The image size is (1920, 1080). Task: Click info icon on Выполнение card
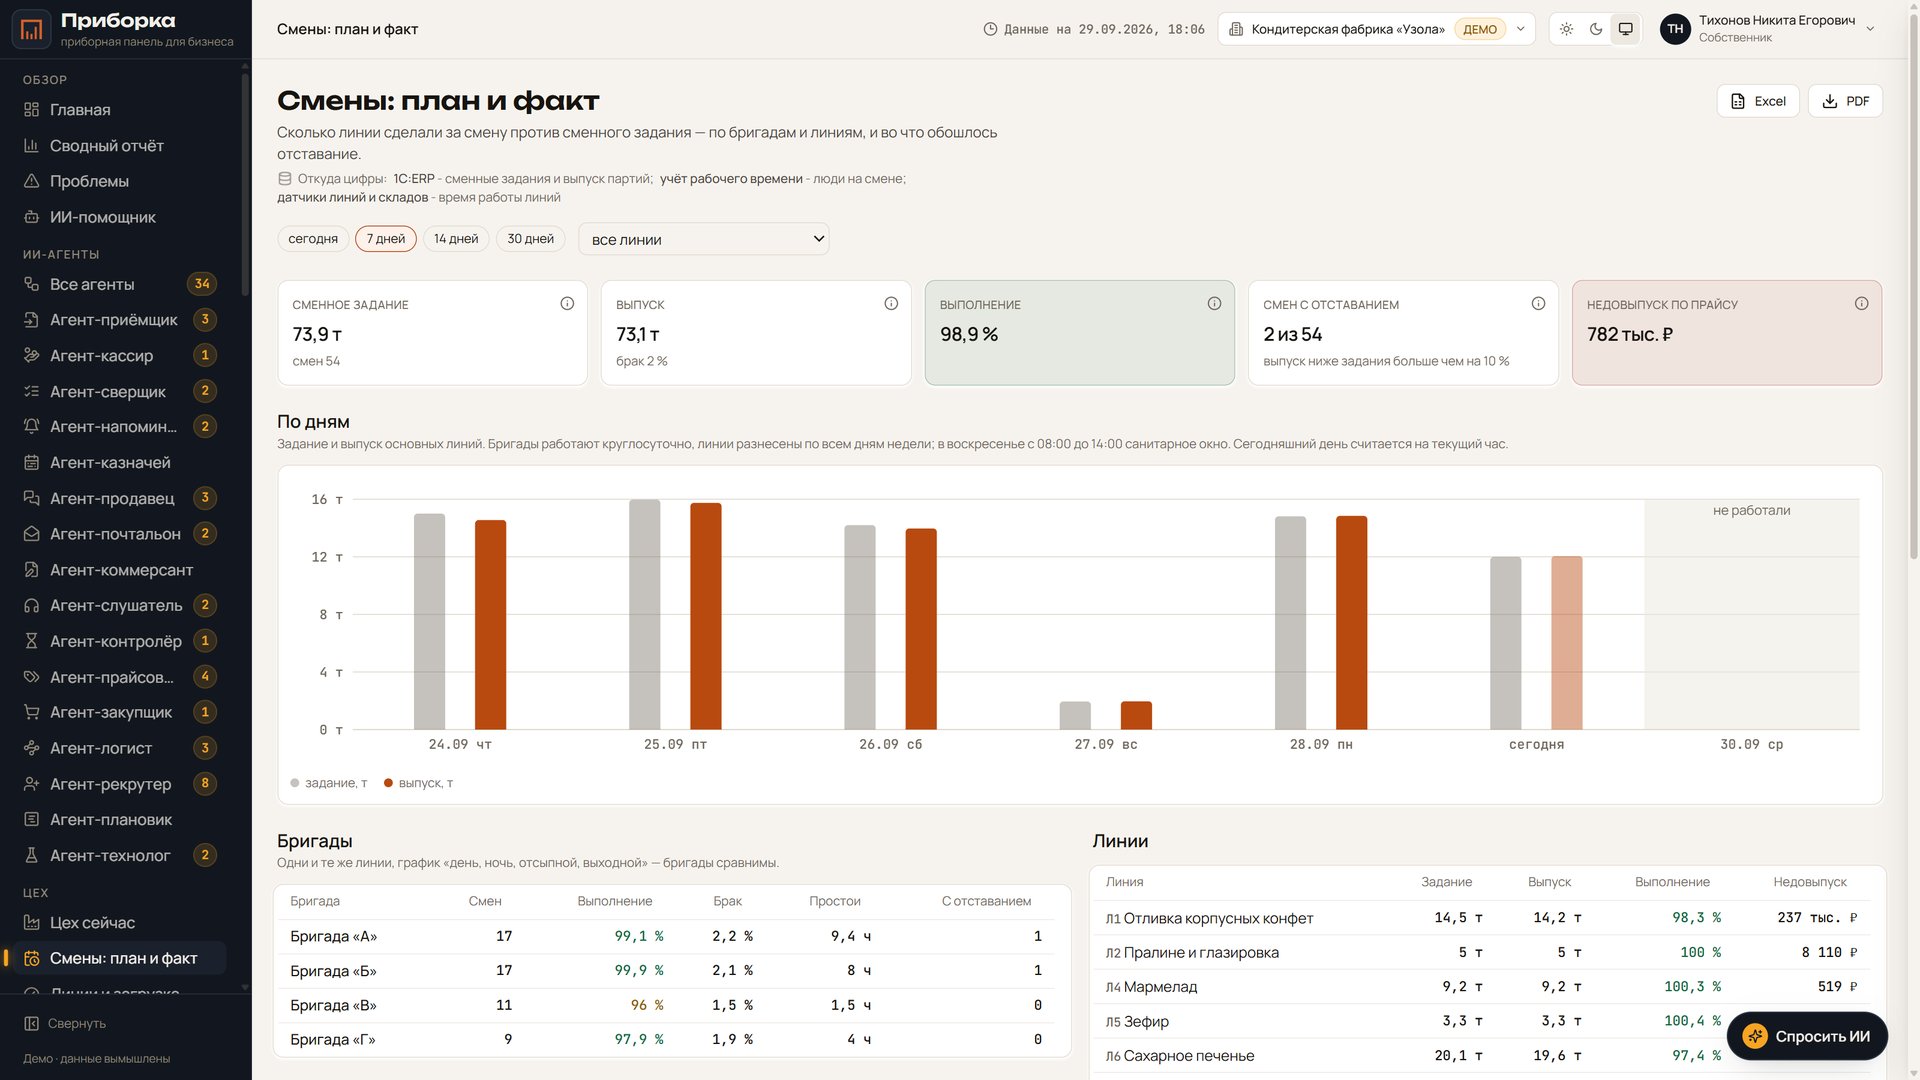[1214, 304]
